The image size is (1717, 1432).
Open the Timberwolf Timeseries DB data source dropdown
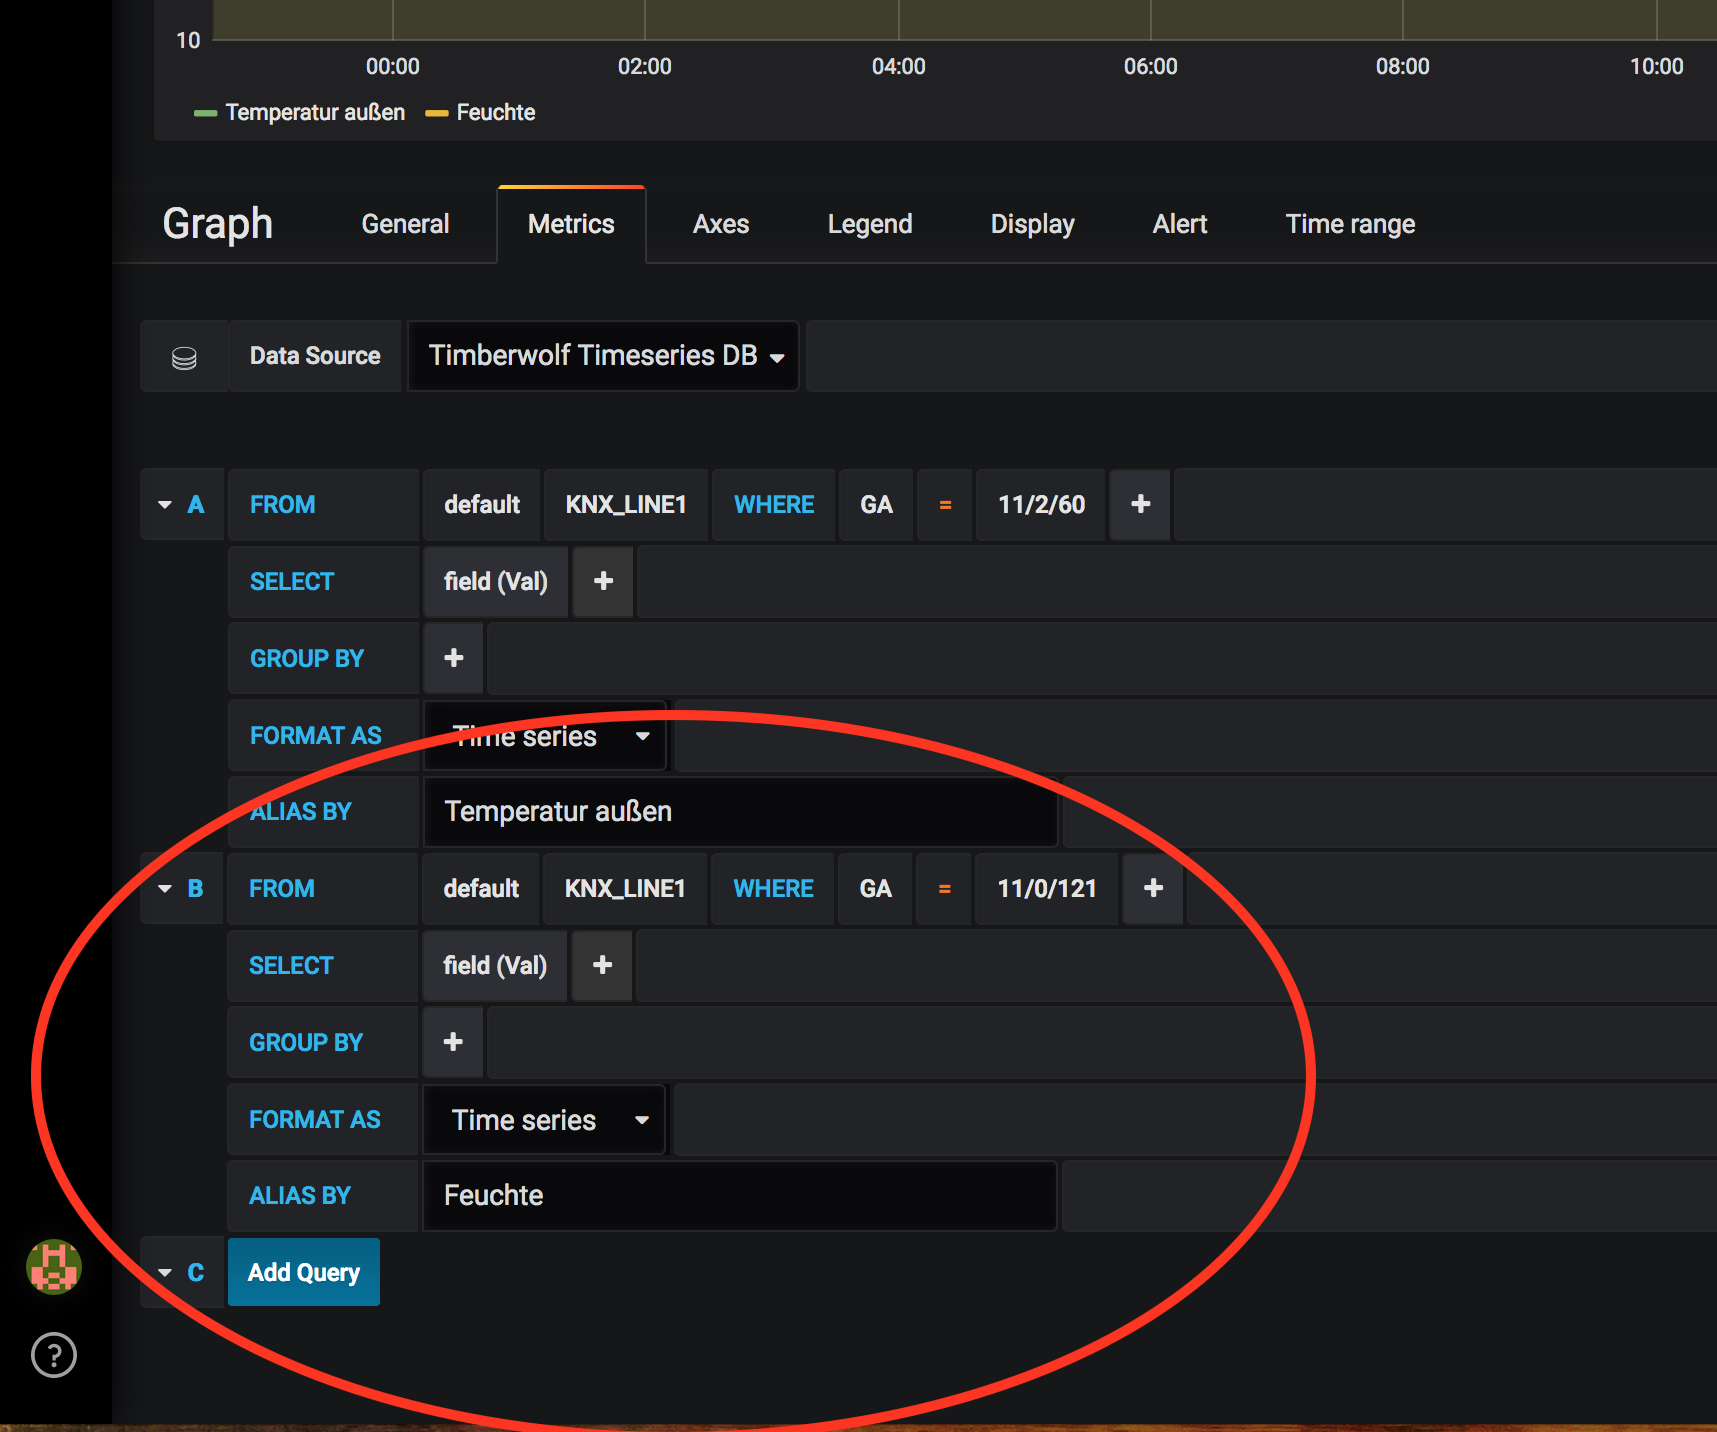coord(603,356)
